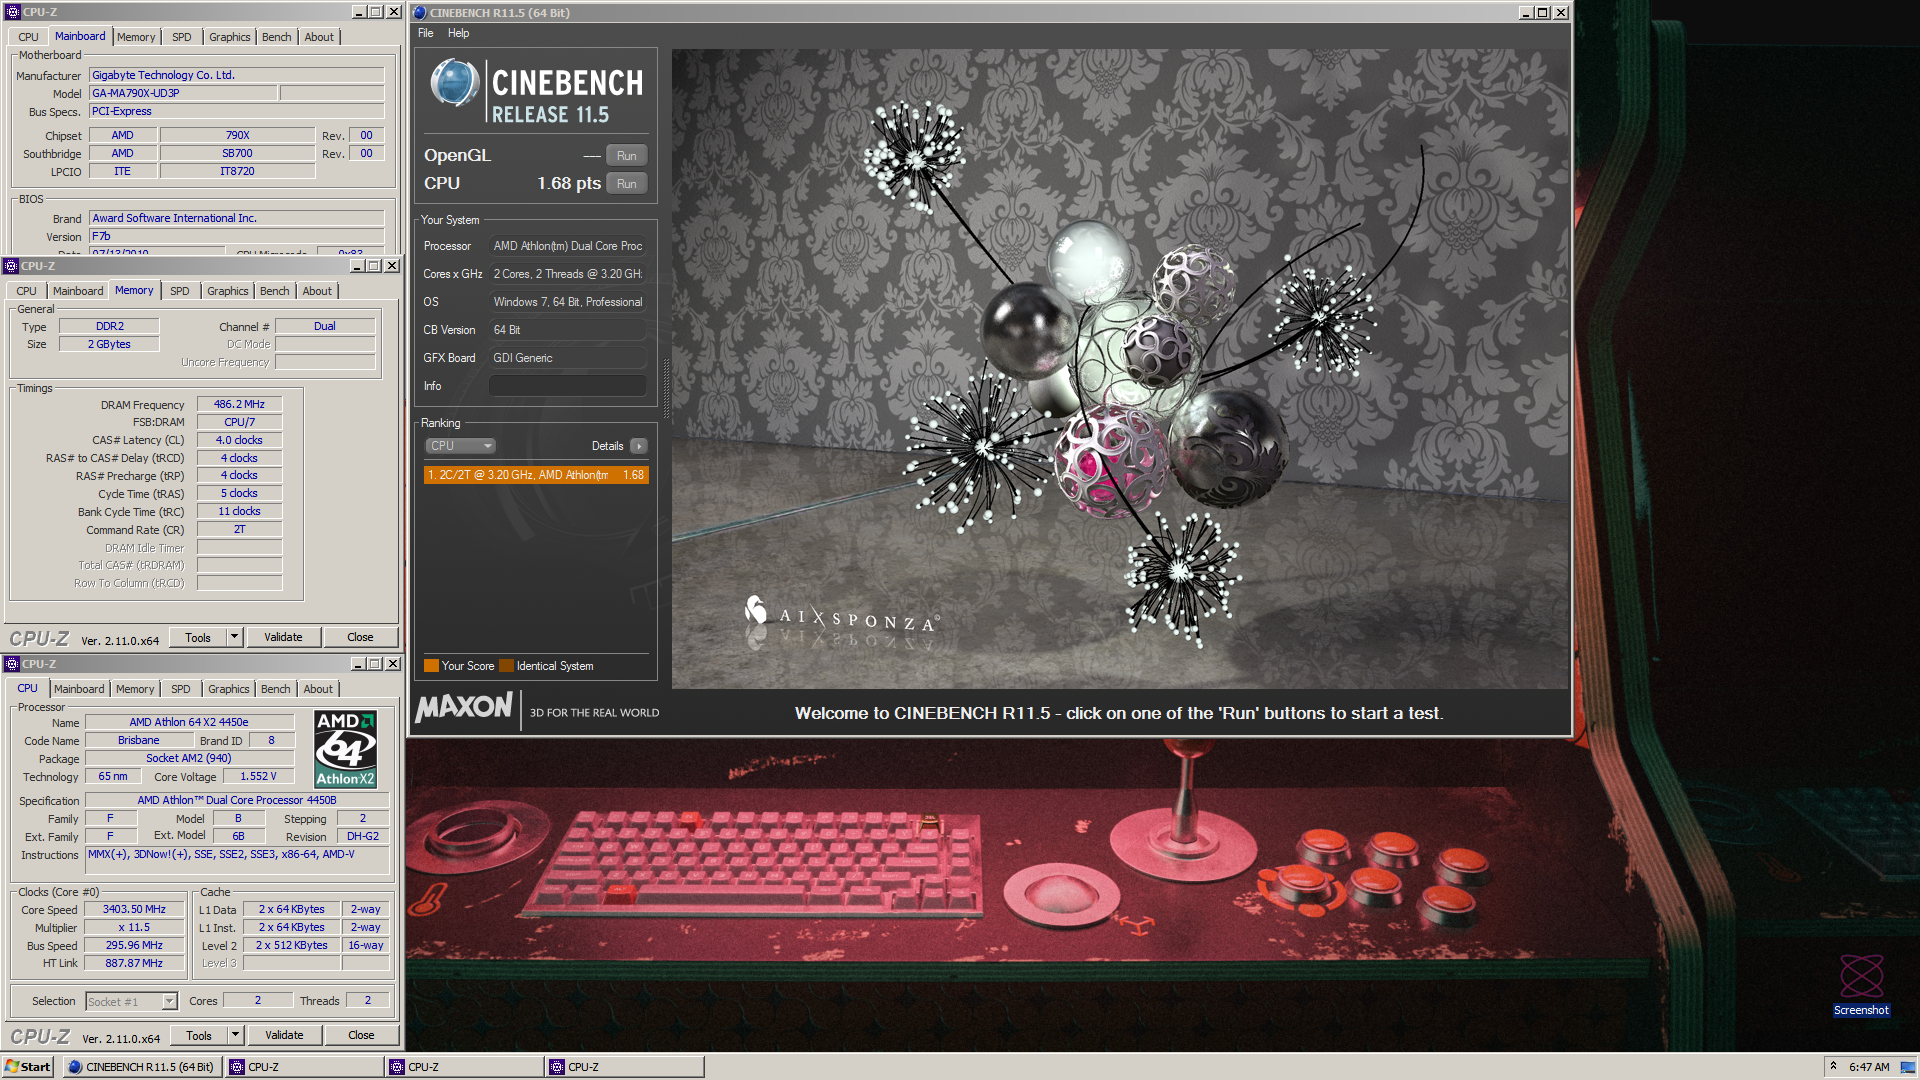Select Memory tab in bottom CPU-Z window

(135, 689)
